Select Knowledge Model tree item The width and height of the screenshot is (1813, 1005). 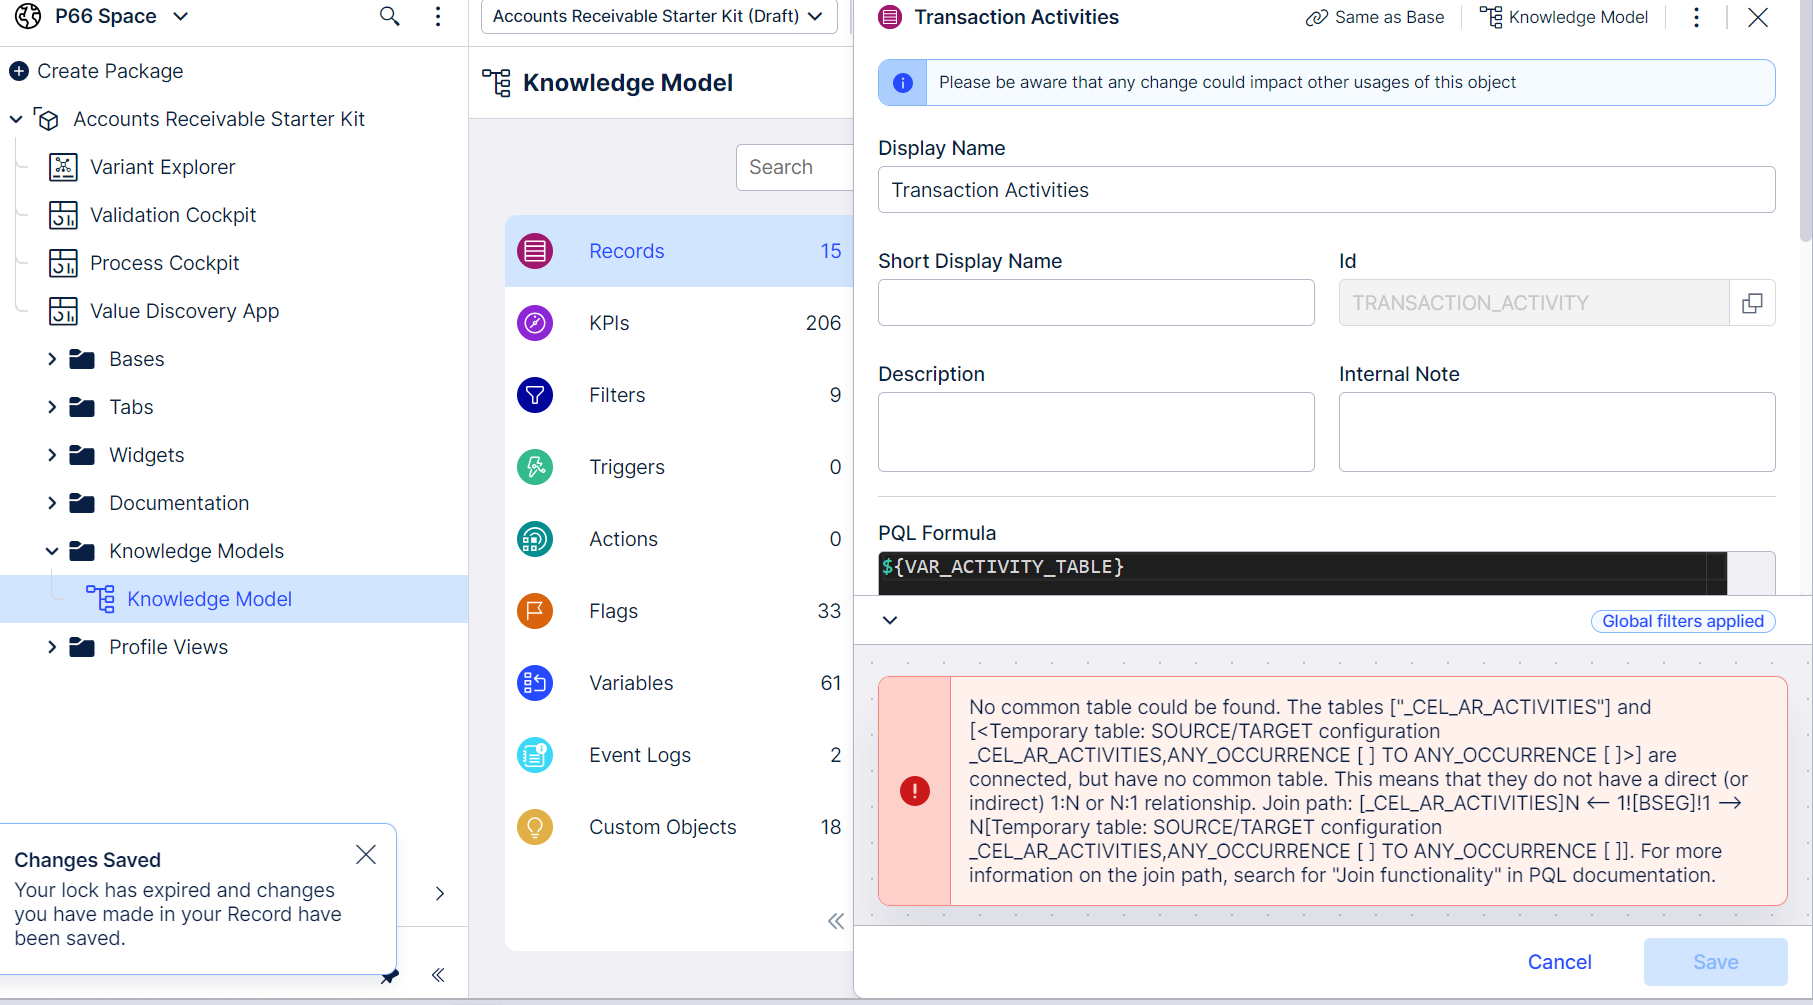(x=234, y=599)
